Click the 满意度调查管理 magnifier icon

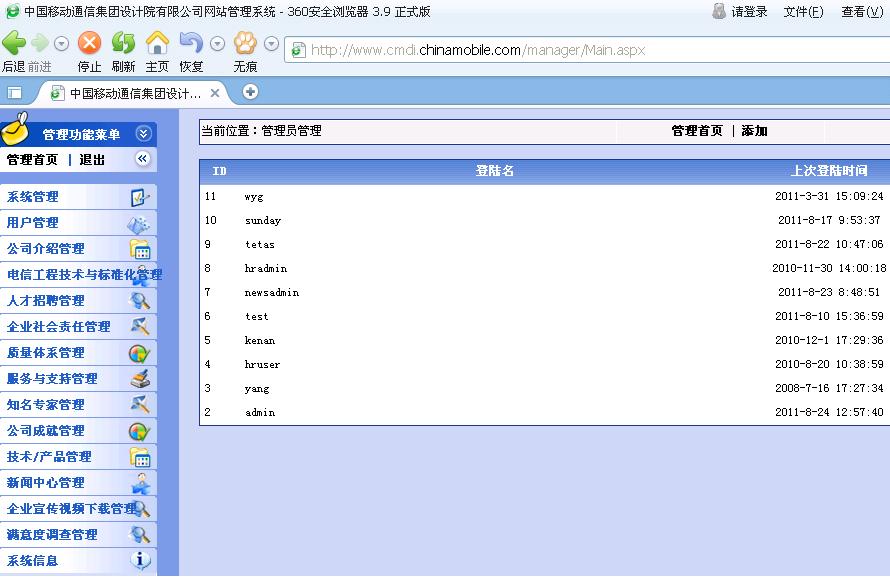pos(140,535)
